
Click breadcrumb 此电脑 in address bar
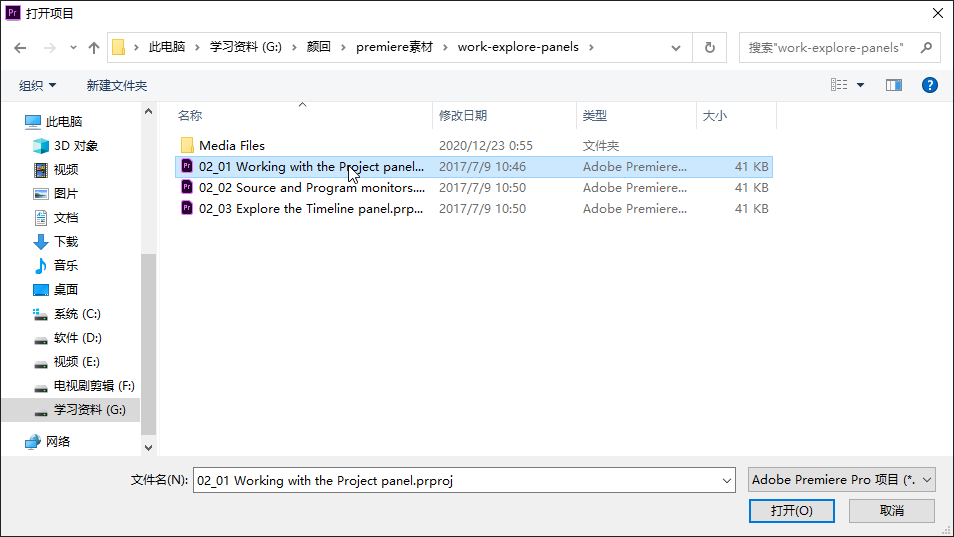(167, 47)
